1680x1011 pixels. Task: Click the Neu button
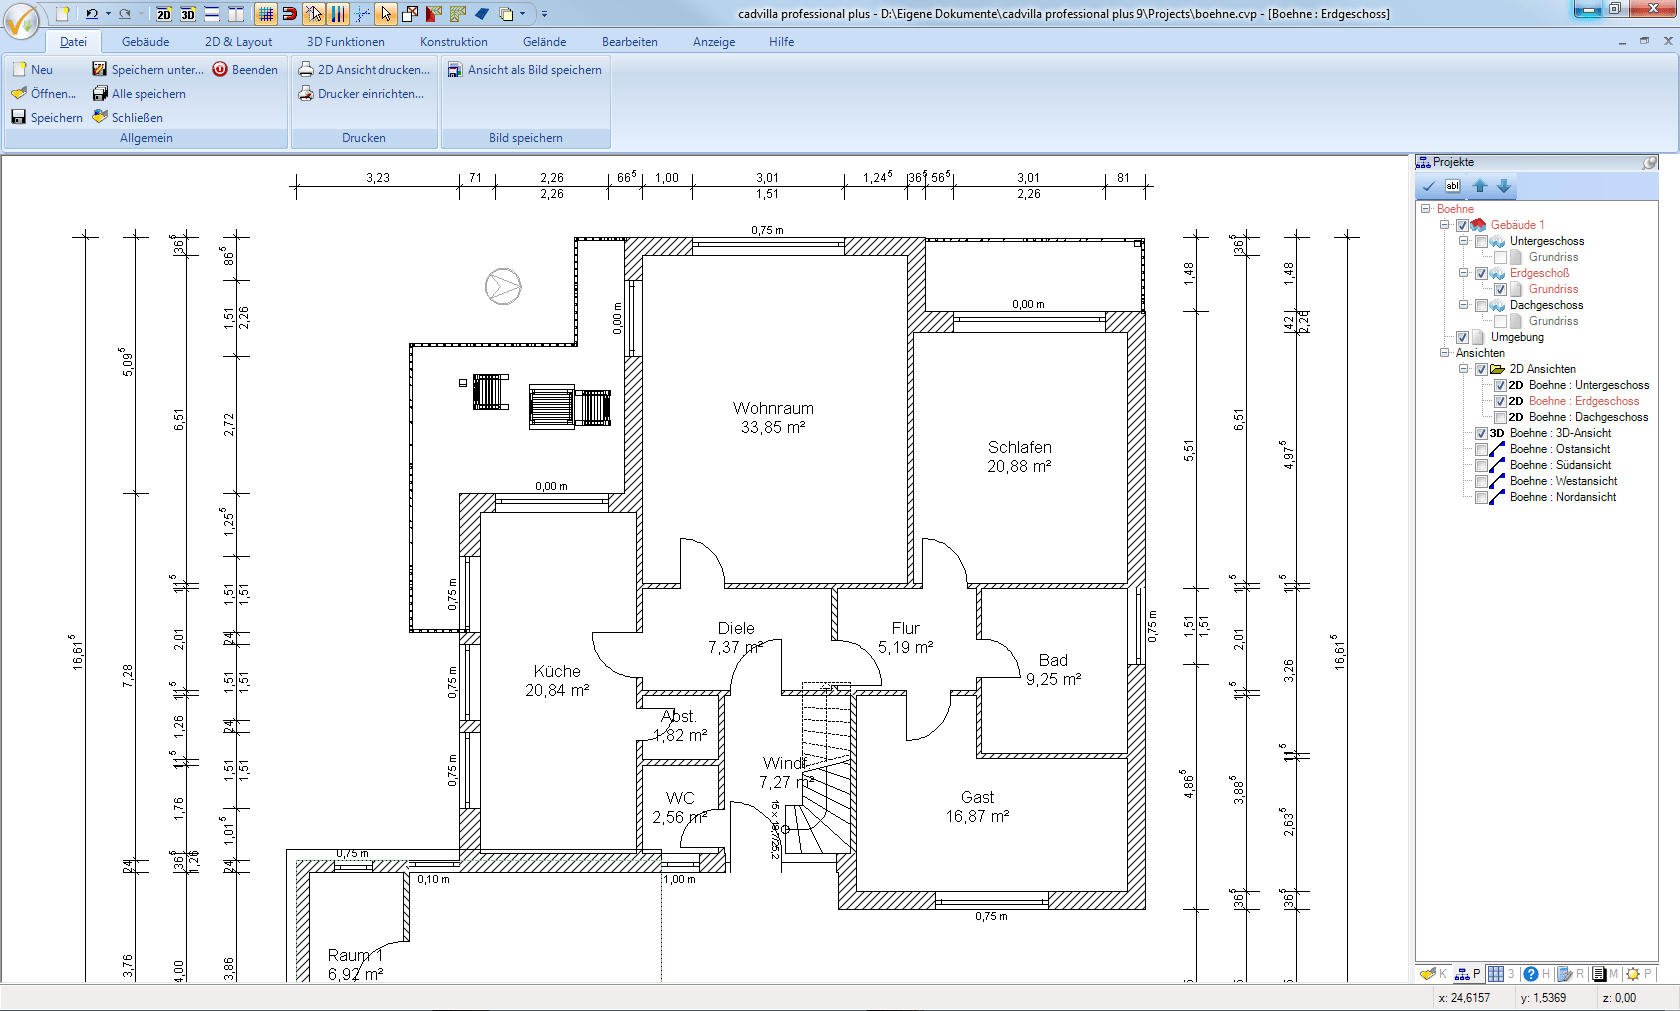pyautogui.click(x=33, y=70)
